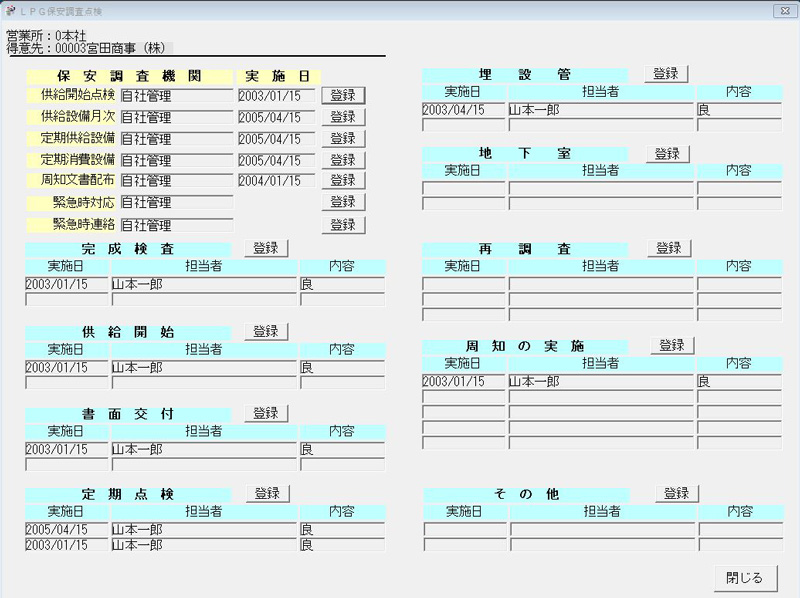Open 登録 for その他 section

click(x=677, y=494)
